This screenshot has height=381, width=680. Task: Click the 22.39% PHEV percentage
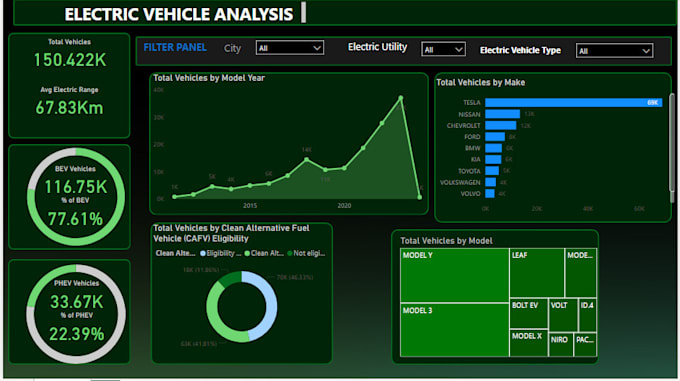pos(77,334)
